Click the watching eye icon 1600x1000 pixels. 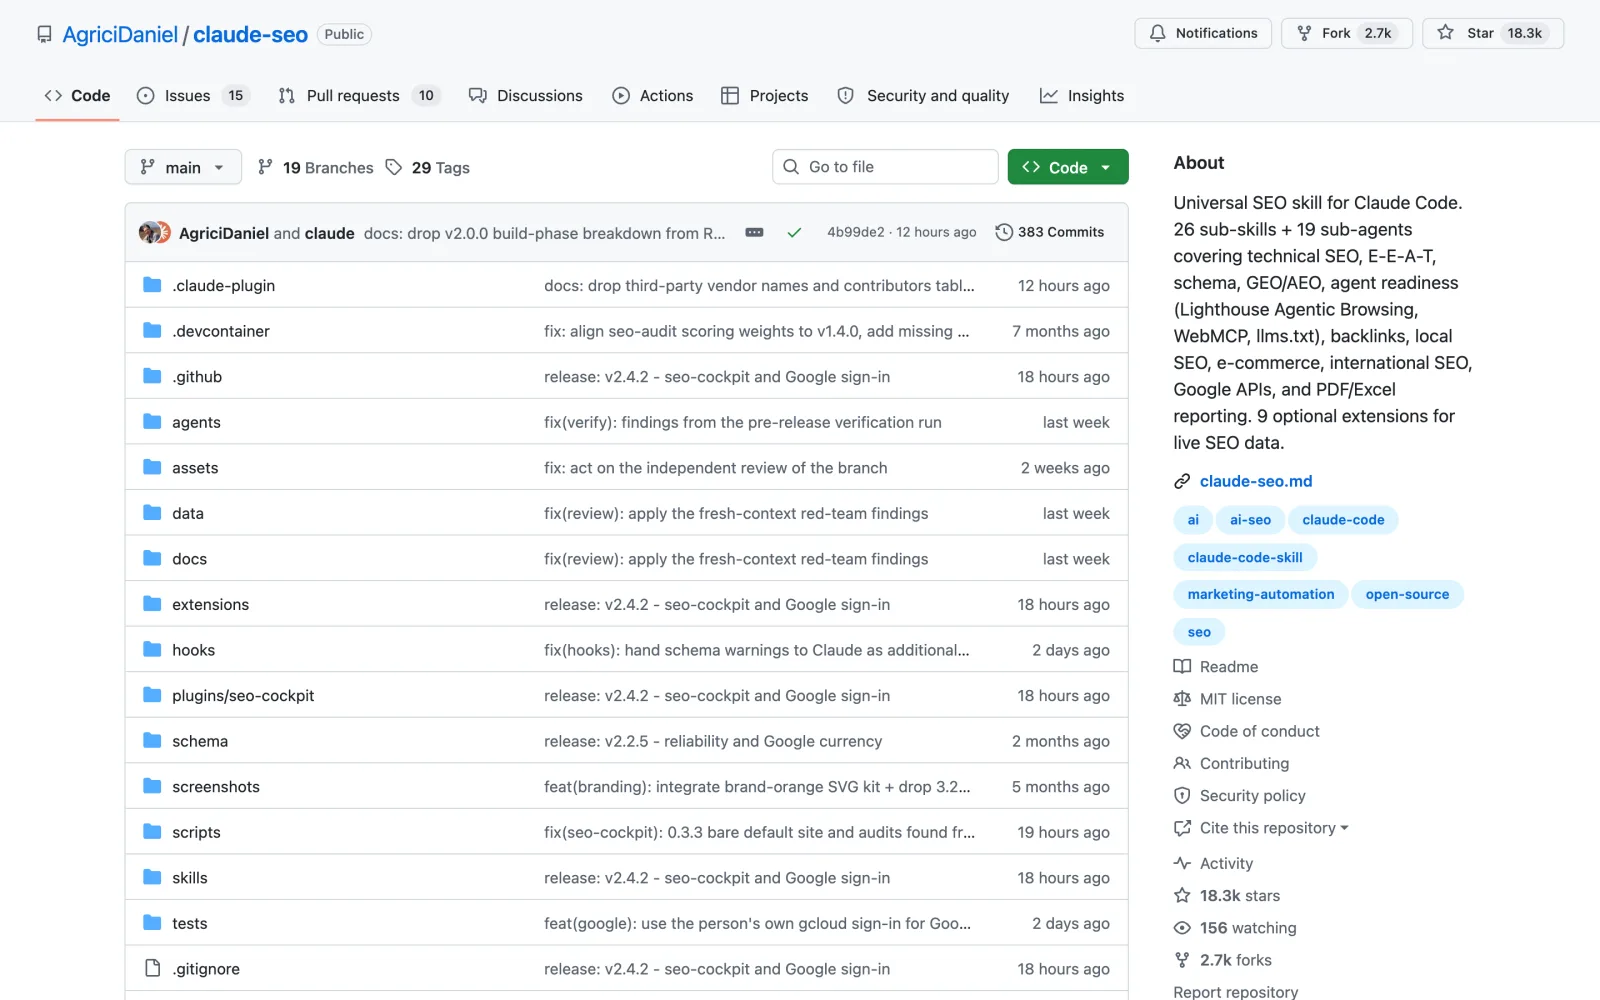pos(1182,928)
